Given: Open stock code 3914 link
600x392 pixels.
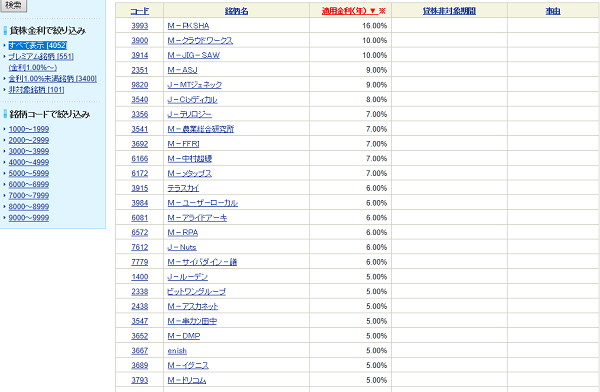Looking at the screenshot, I should 140,55.
